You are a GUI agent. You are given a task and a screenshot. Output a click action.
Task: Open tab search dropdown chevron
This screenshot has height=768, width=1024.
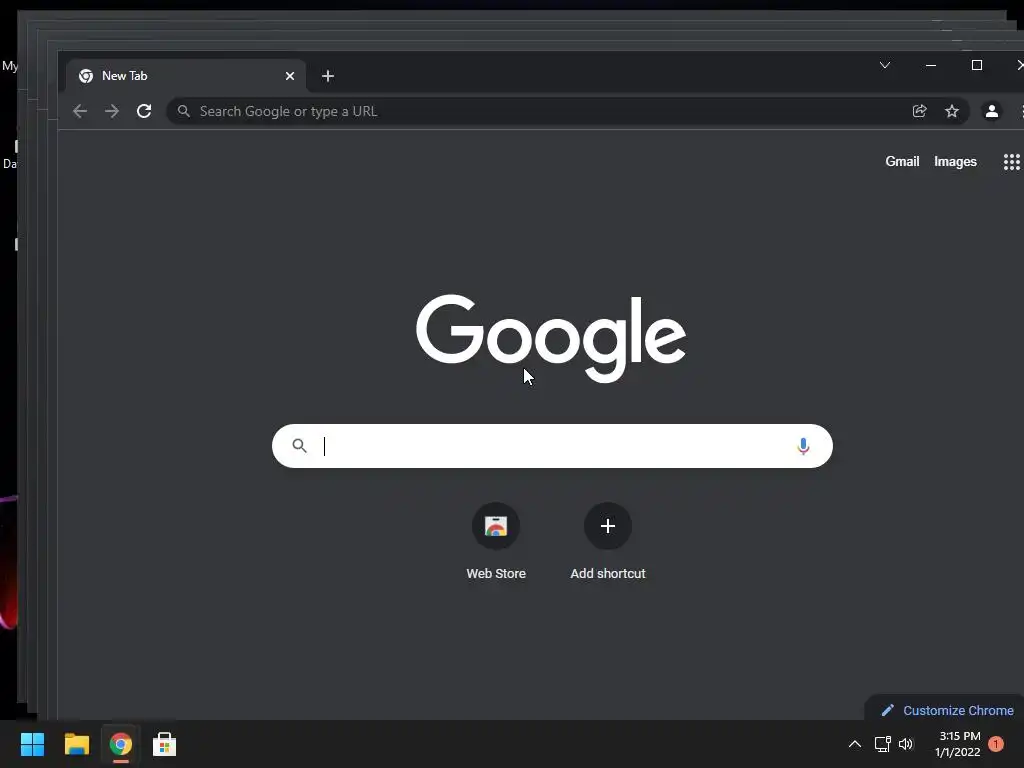click(885, 65)
